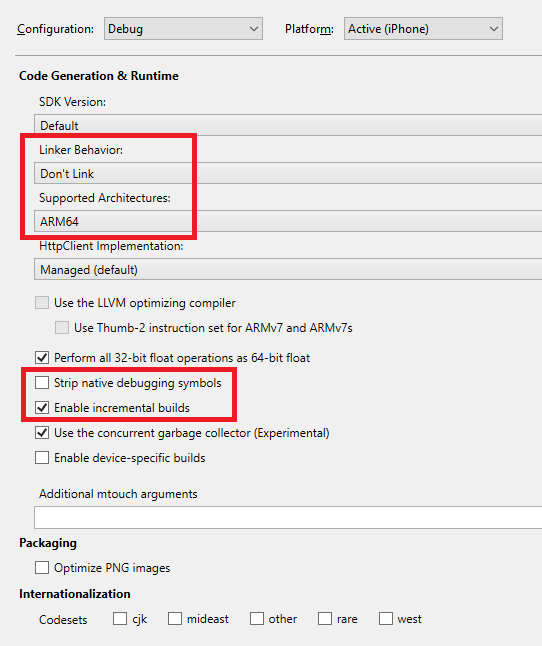This screenshot has width=542, height=646.
Task: Expand the SDK Version combo box
Action: (288, 125)
